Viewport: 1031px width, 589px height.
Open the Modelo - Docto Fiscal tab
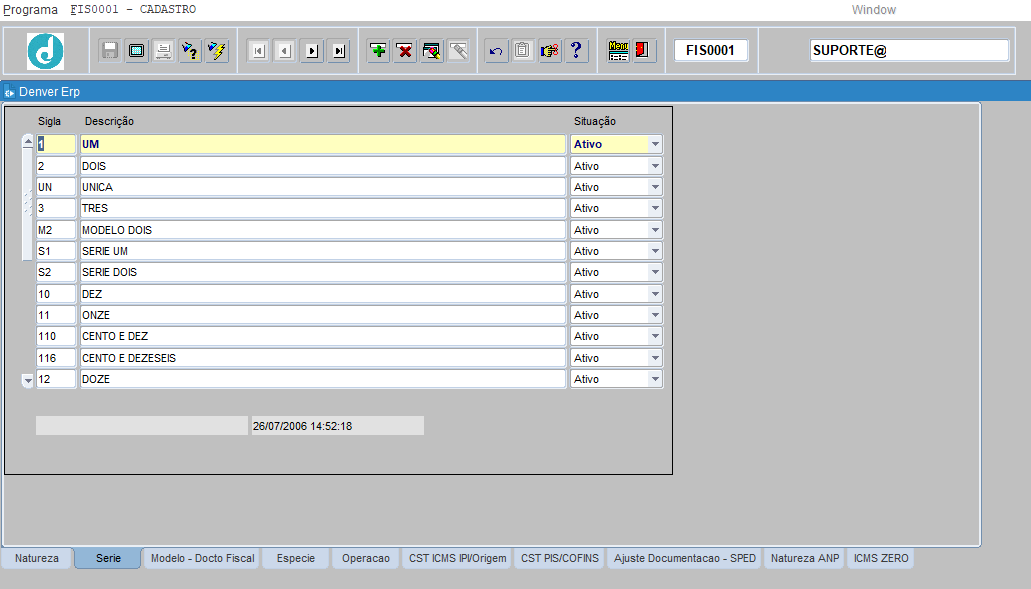[203, 558]
